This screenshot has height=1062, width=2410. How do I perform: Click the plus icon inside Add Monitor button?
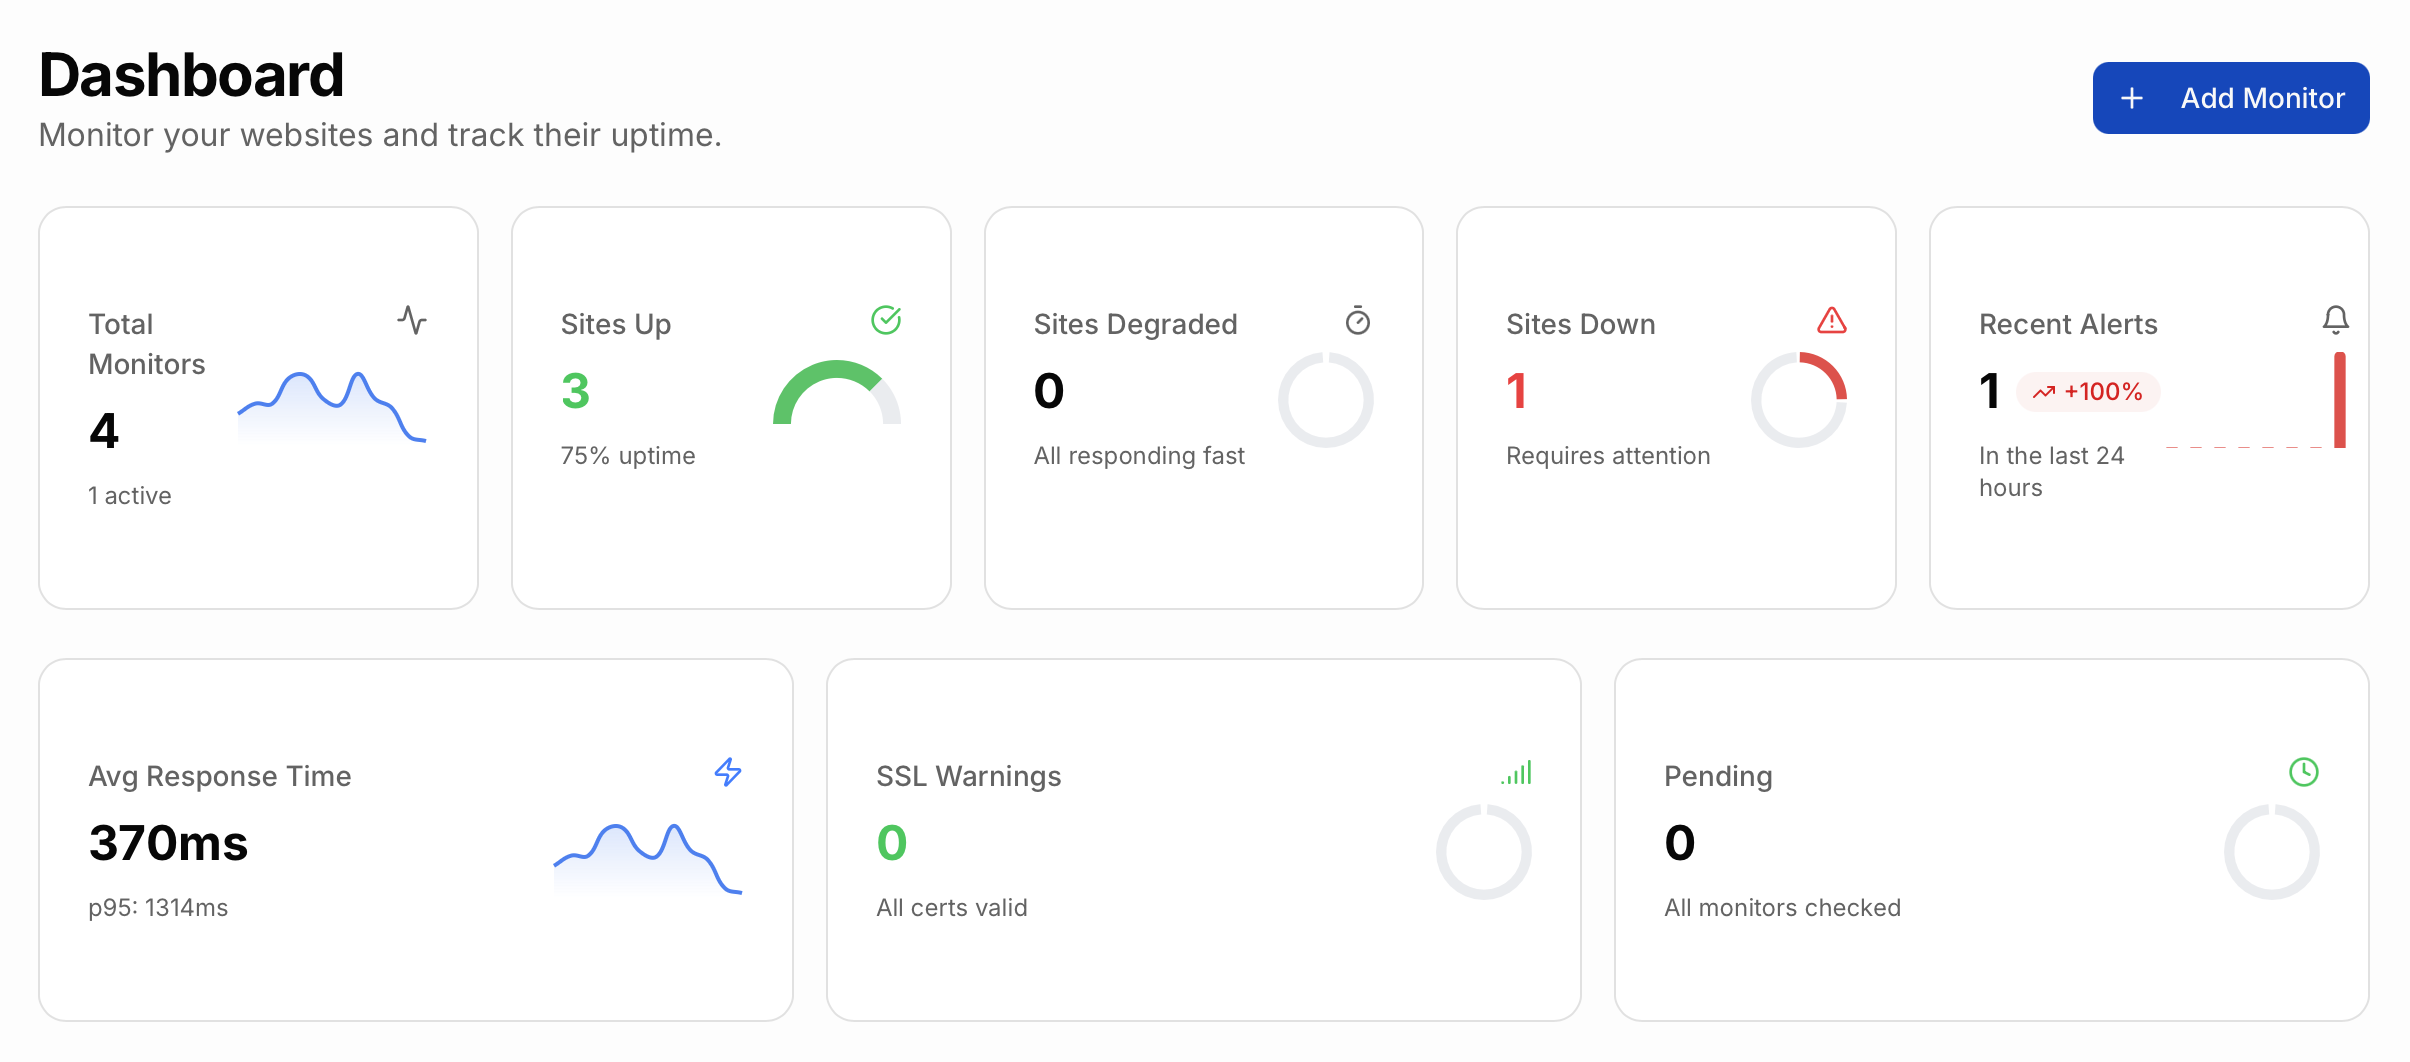tap(2134, 97)
